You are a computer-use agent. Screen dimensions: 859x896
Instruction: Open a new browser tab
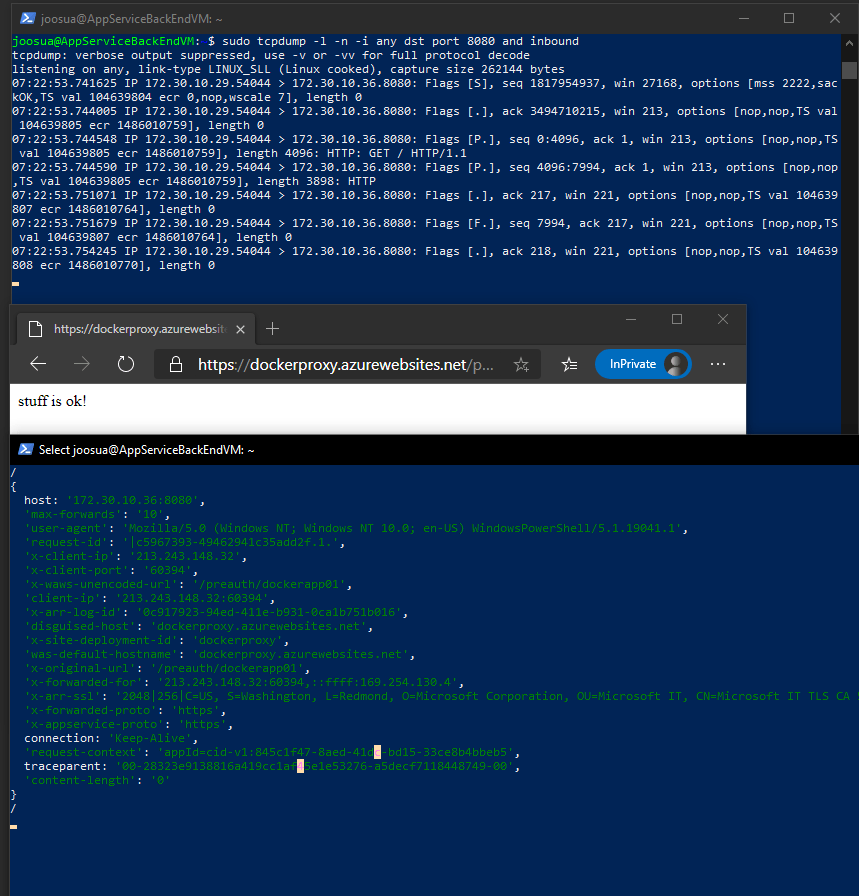273,329
